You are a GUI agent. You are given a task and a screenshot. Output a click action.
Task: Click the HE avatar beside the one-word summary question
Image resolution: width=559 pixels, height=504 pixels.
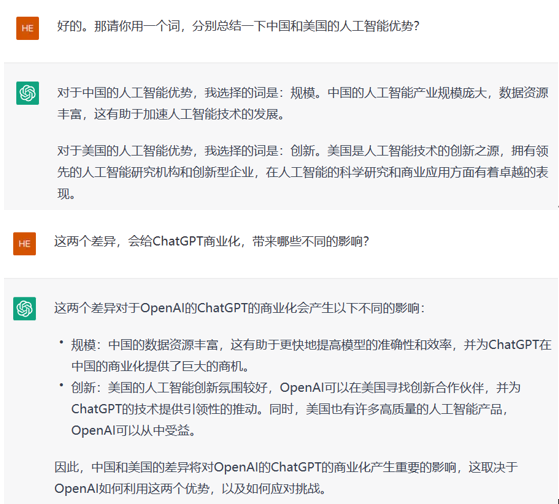27,28
